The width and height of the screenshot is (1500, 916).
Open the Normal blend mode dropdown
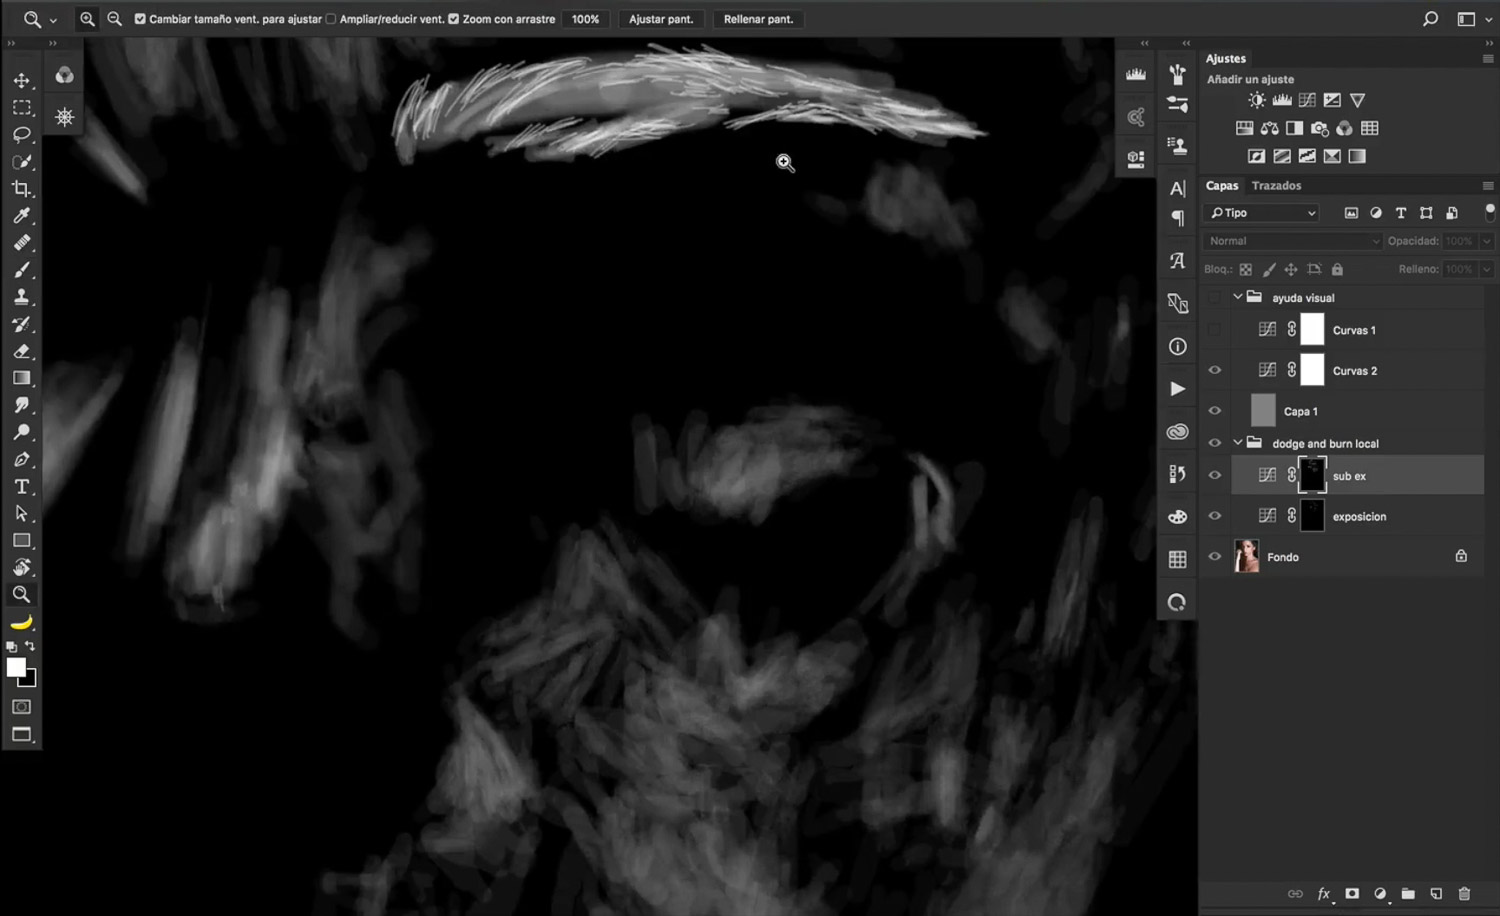[x=1293, y=241]
